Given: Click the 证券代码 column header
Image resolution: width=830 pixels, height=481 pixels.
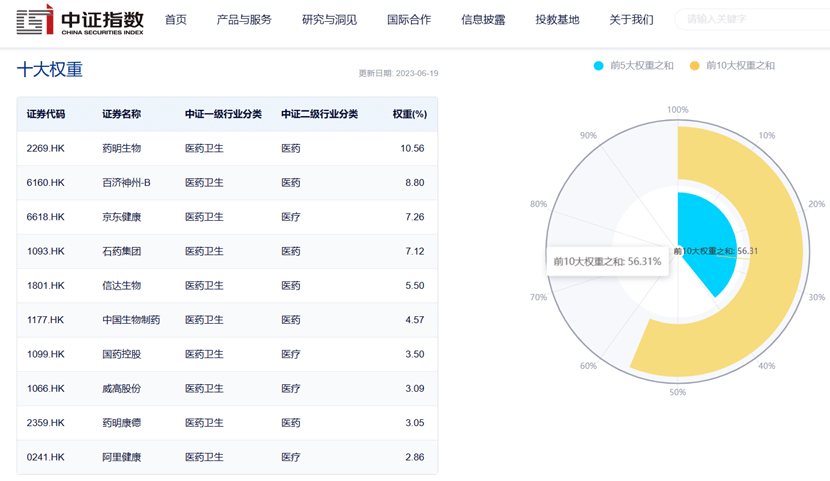Looking at the screenshot, I should (x=46, y=114).
